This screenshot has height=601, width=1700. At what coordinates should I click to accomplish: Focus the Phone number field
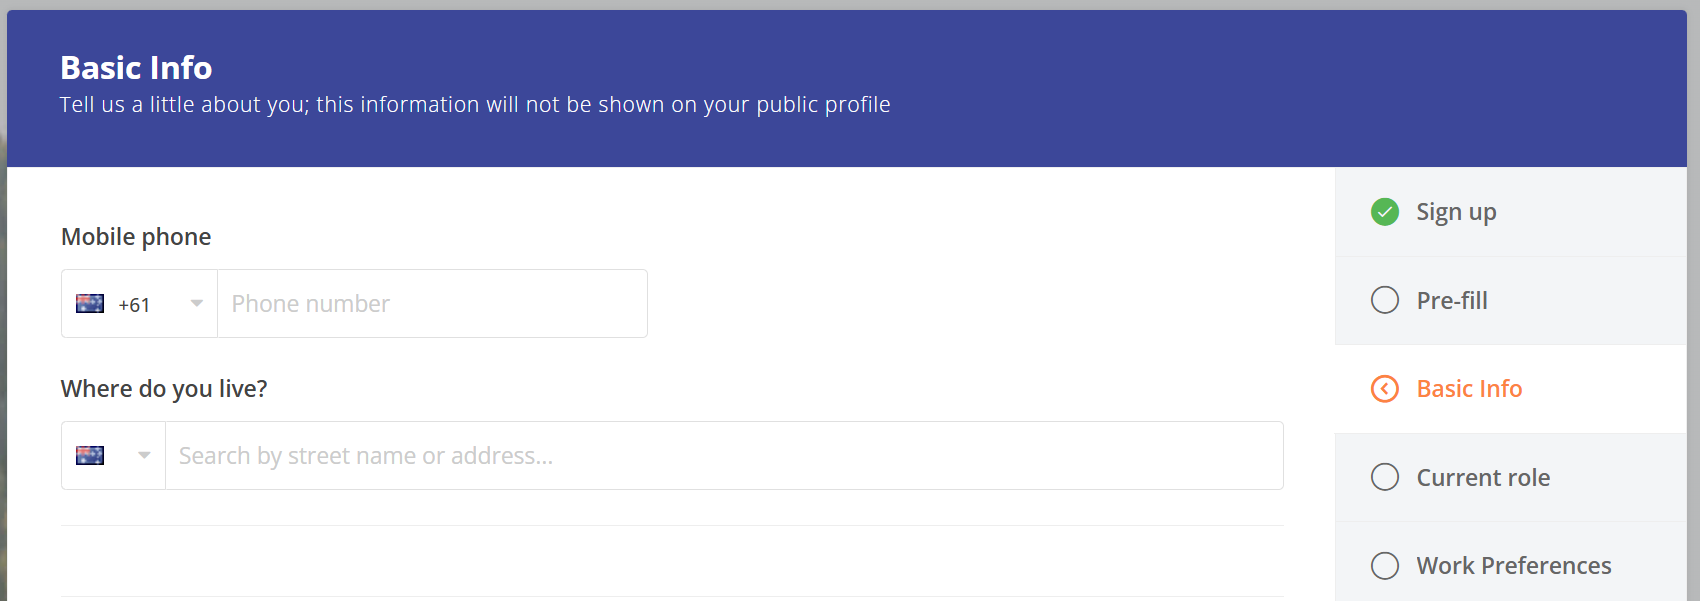pos(432,304)
